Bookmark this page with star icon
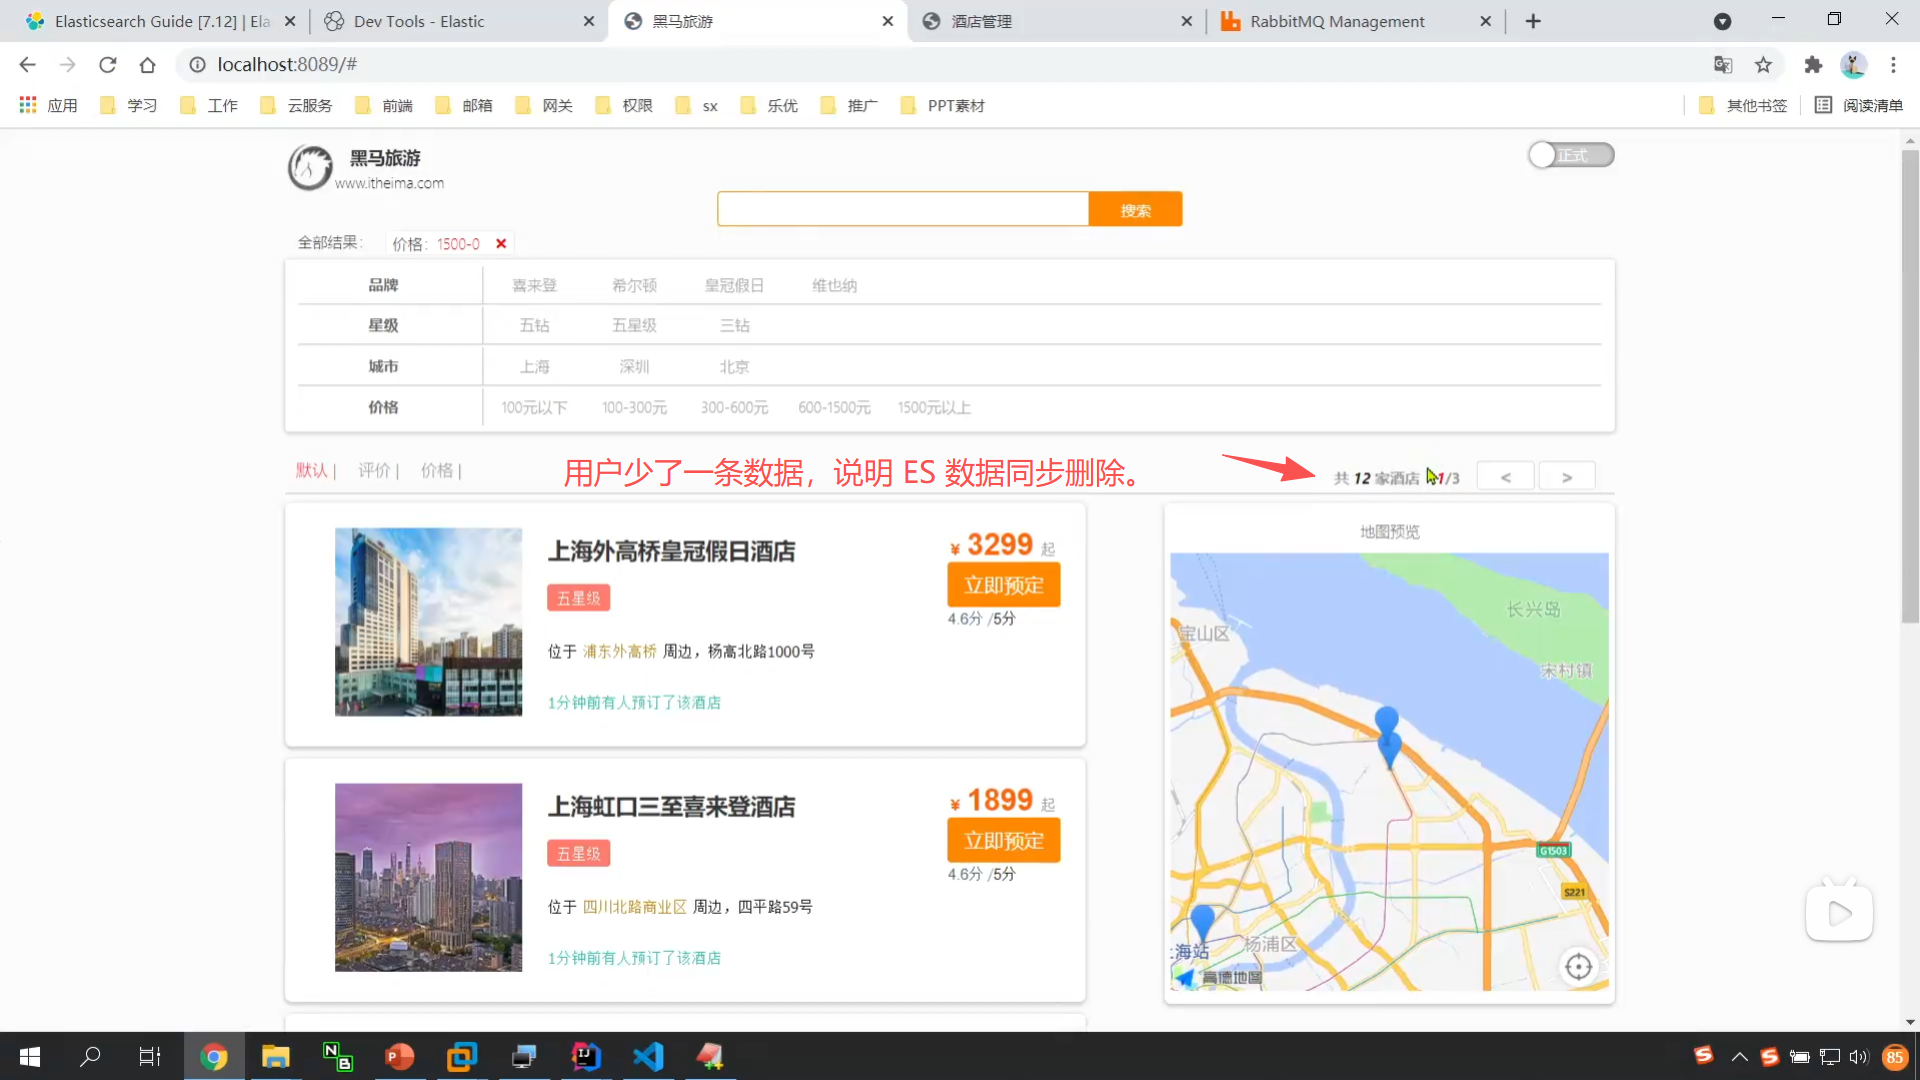The image size is (1920, 1080). 1763,65
